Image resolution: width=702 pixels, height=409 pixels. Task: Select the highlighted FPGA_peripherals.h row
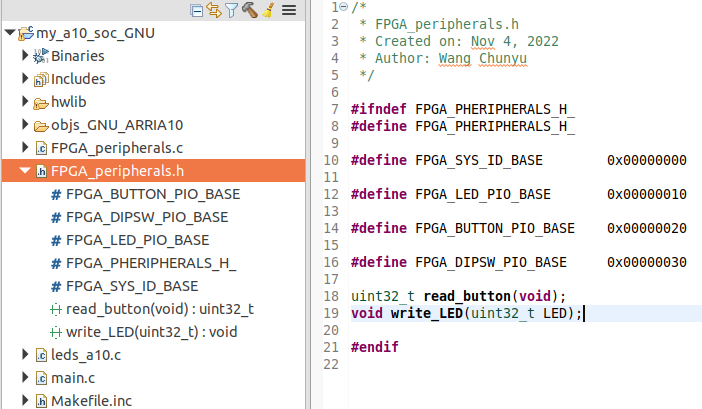pyautogui.click(x=154, y=170)
